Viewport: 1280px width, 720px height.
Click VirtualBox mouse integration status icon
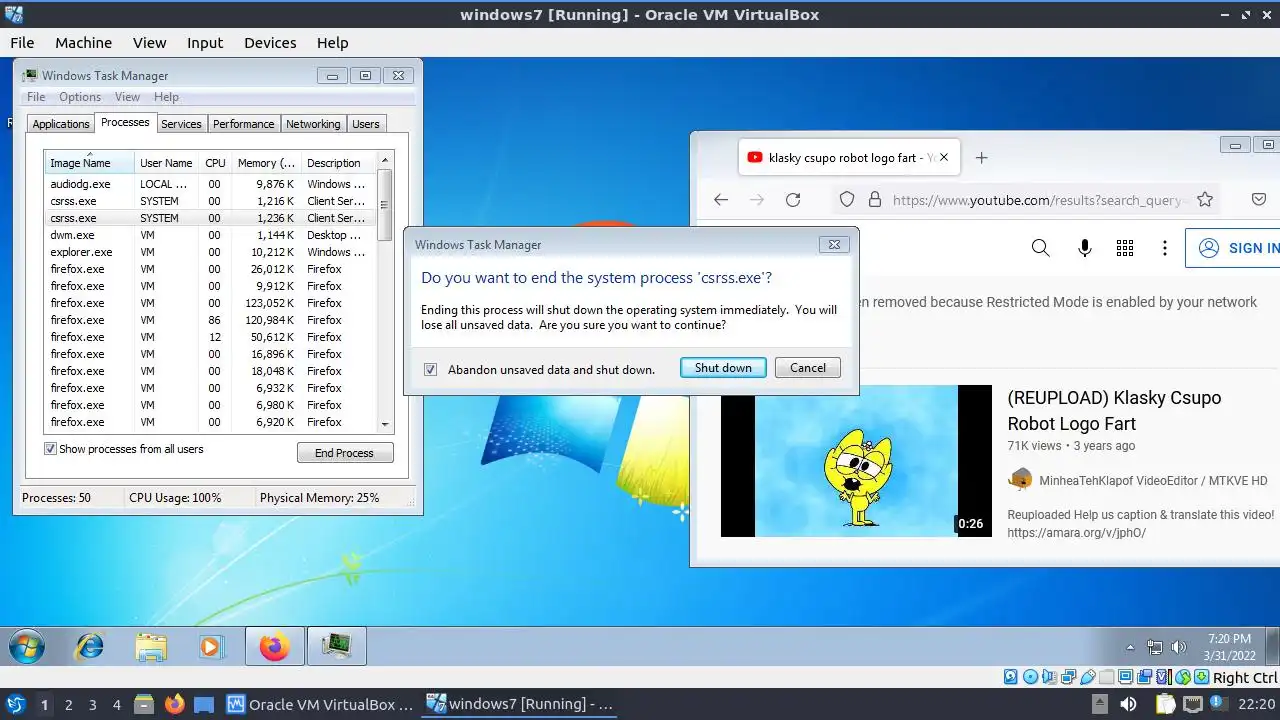click(x=1183, y=677)
